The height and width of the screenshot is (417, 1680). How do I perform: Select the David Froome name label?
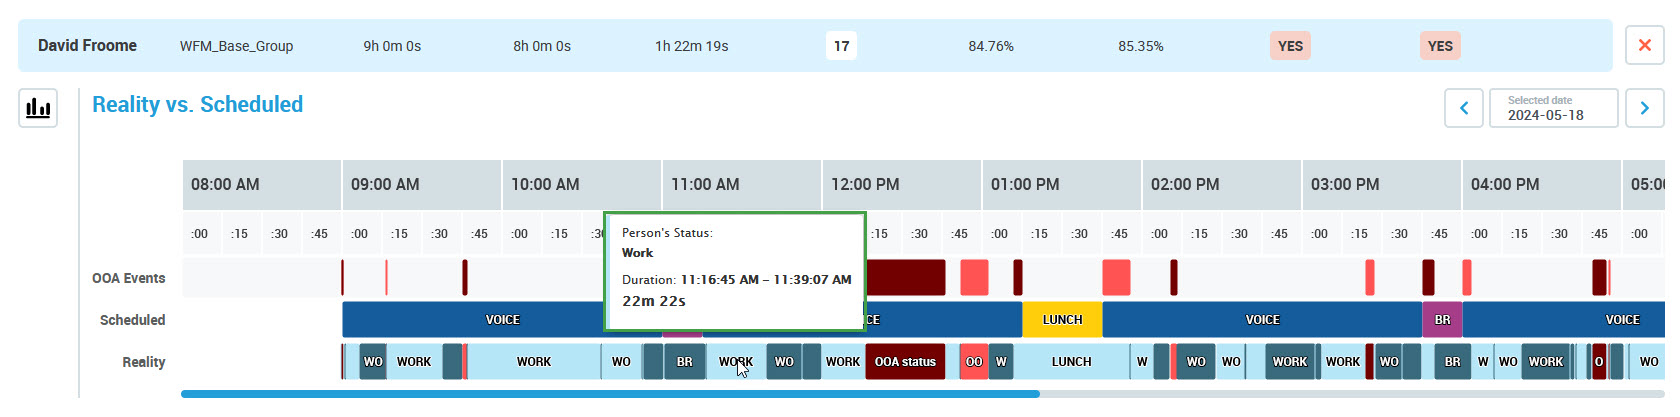pos(87,46)
